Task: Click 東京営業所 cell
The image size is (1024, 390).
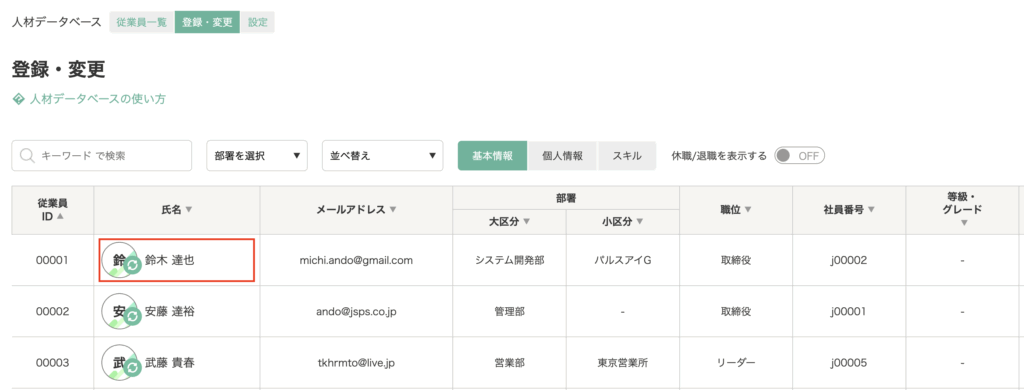Action: click(x=623, y=362)
